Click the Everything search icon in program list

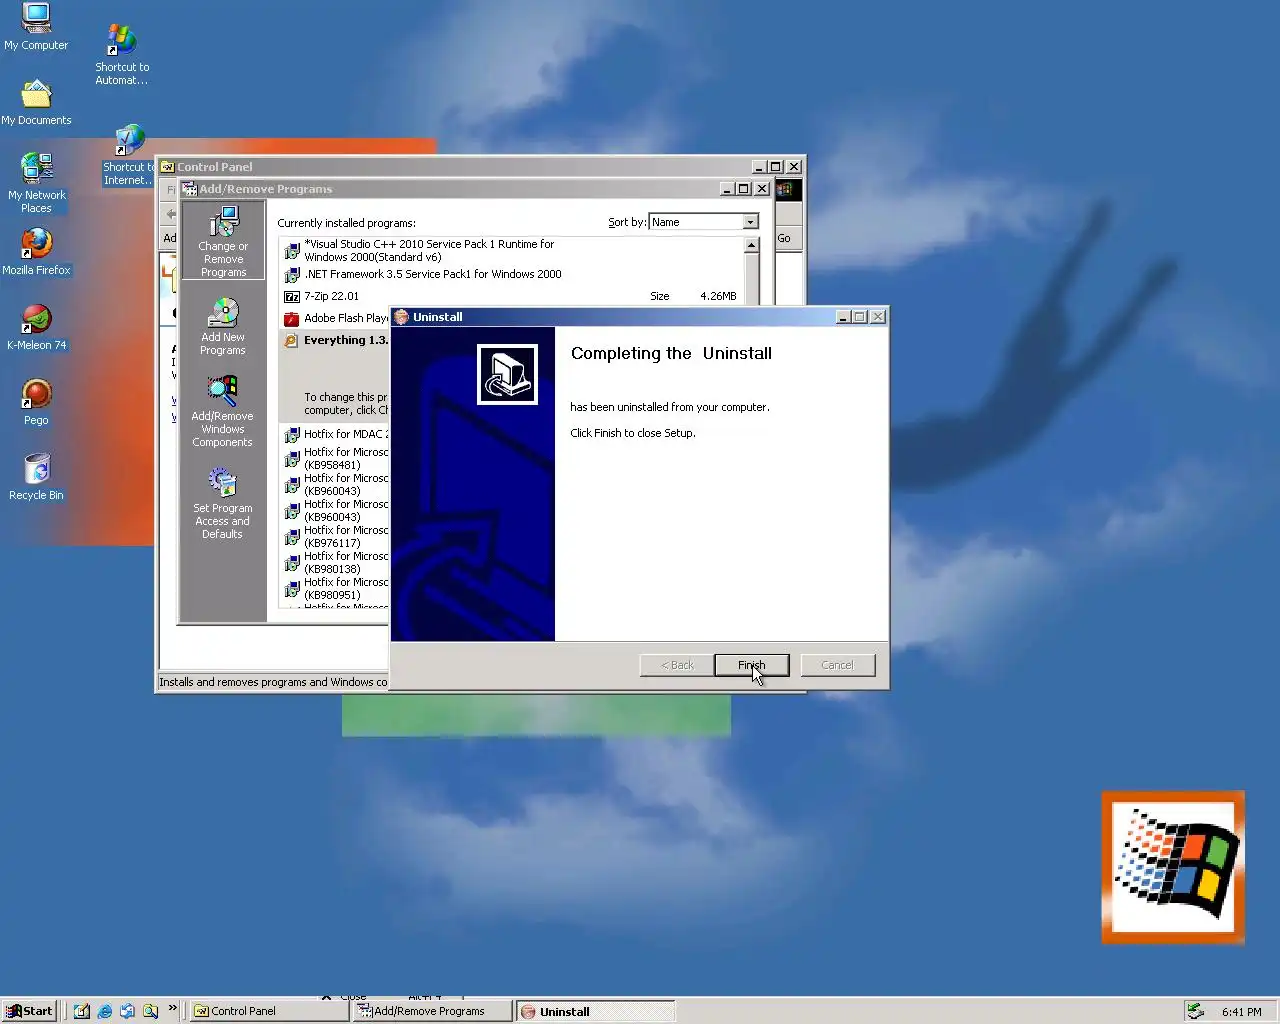[x=292, y=341]
